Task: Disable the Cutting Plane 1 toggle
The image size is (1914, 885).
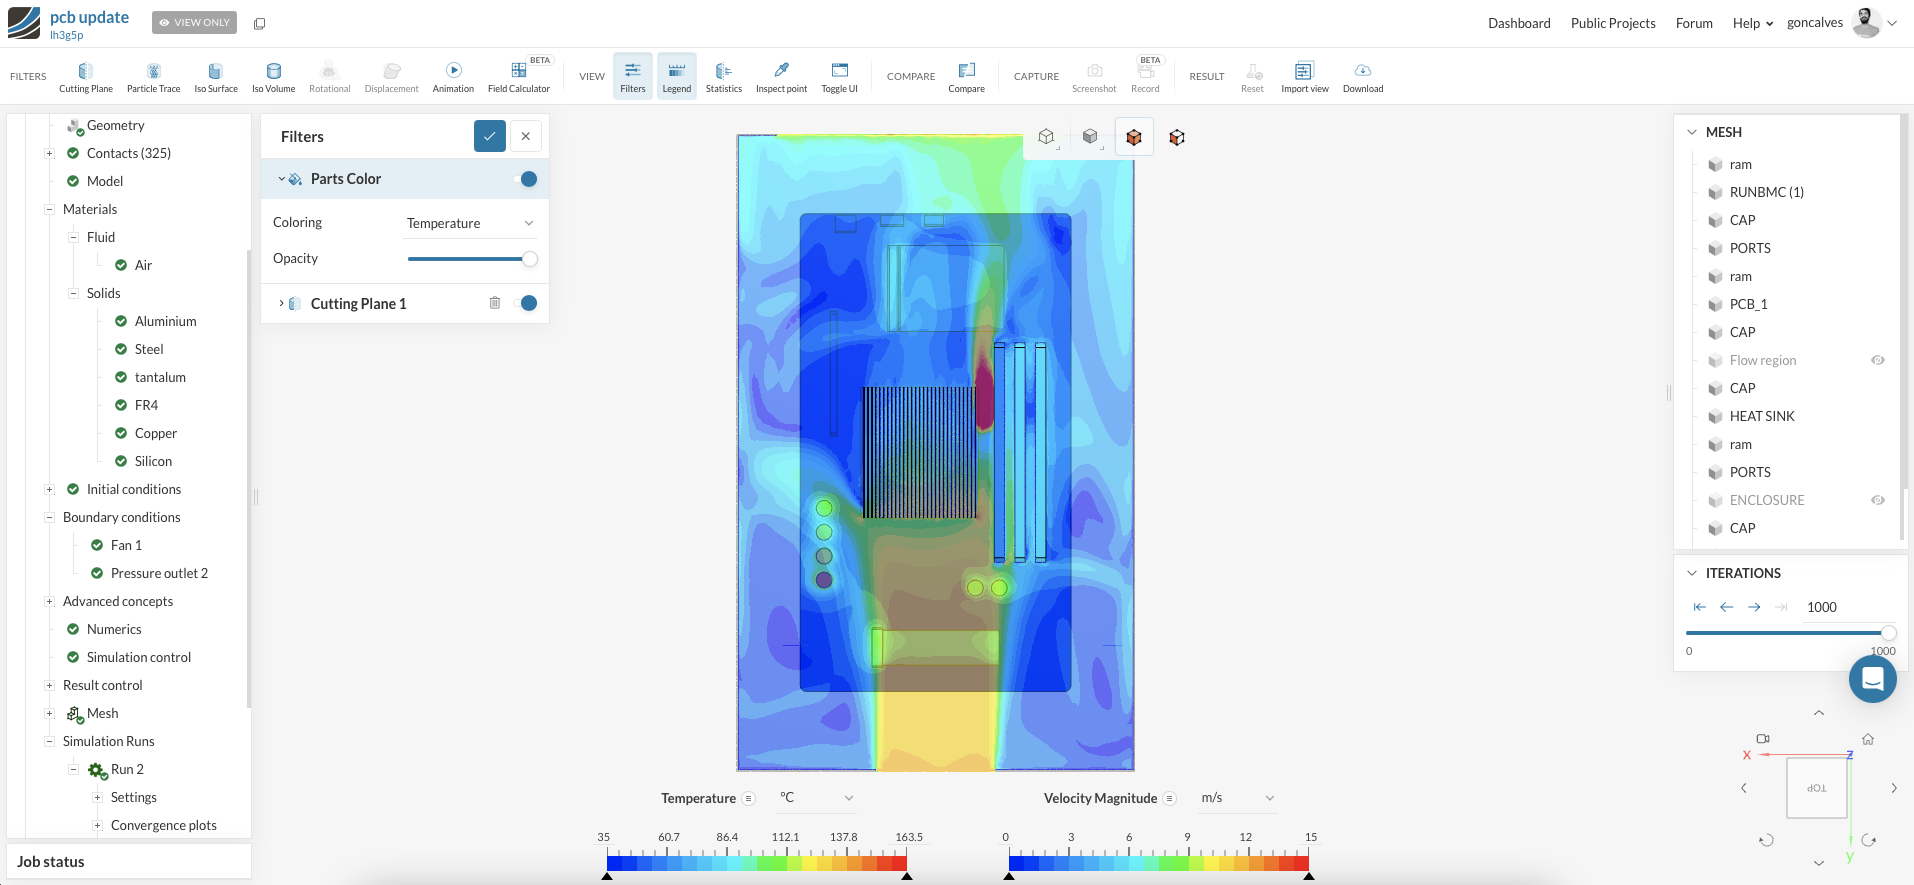Action: click(526, 303)
